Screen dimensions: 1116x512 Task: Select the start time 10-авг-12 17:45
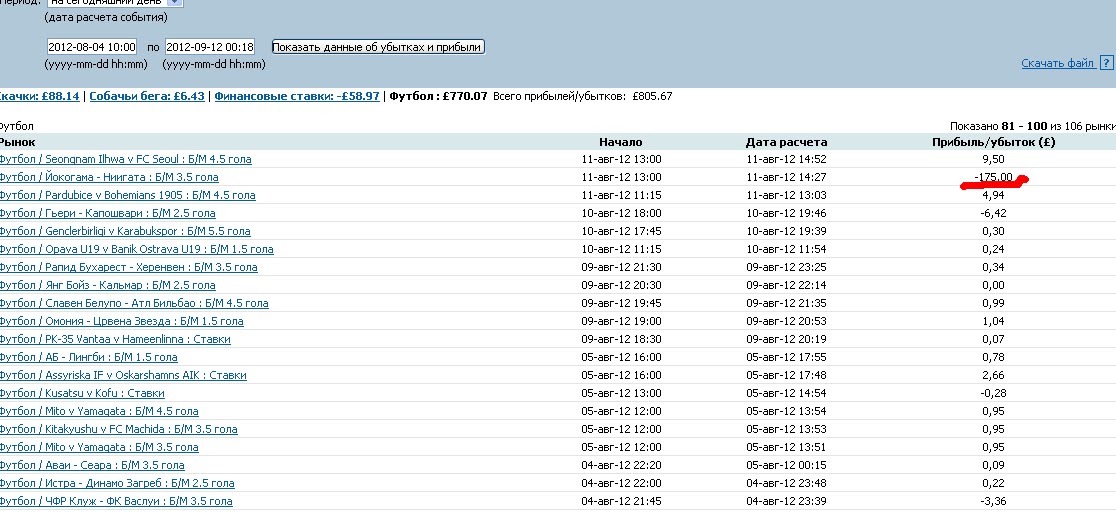[x=621, y=231]
